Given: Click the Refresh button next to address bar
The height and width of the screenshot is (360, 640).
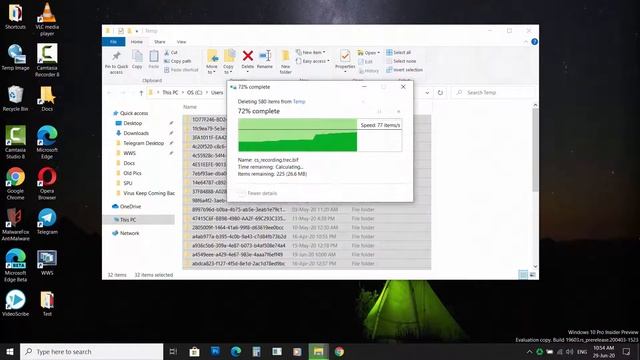Looking at the screenshot, I should (440, 93).
